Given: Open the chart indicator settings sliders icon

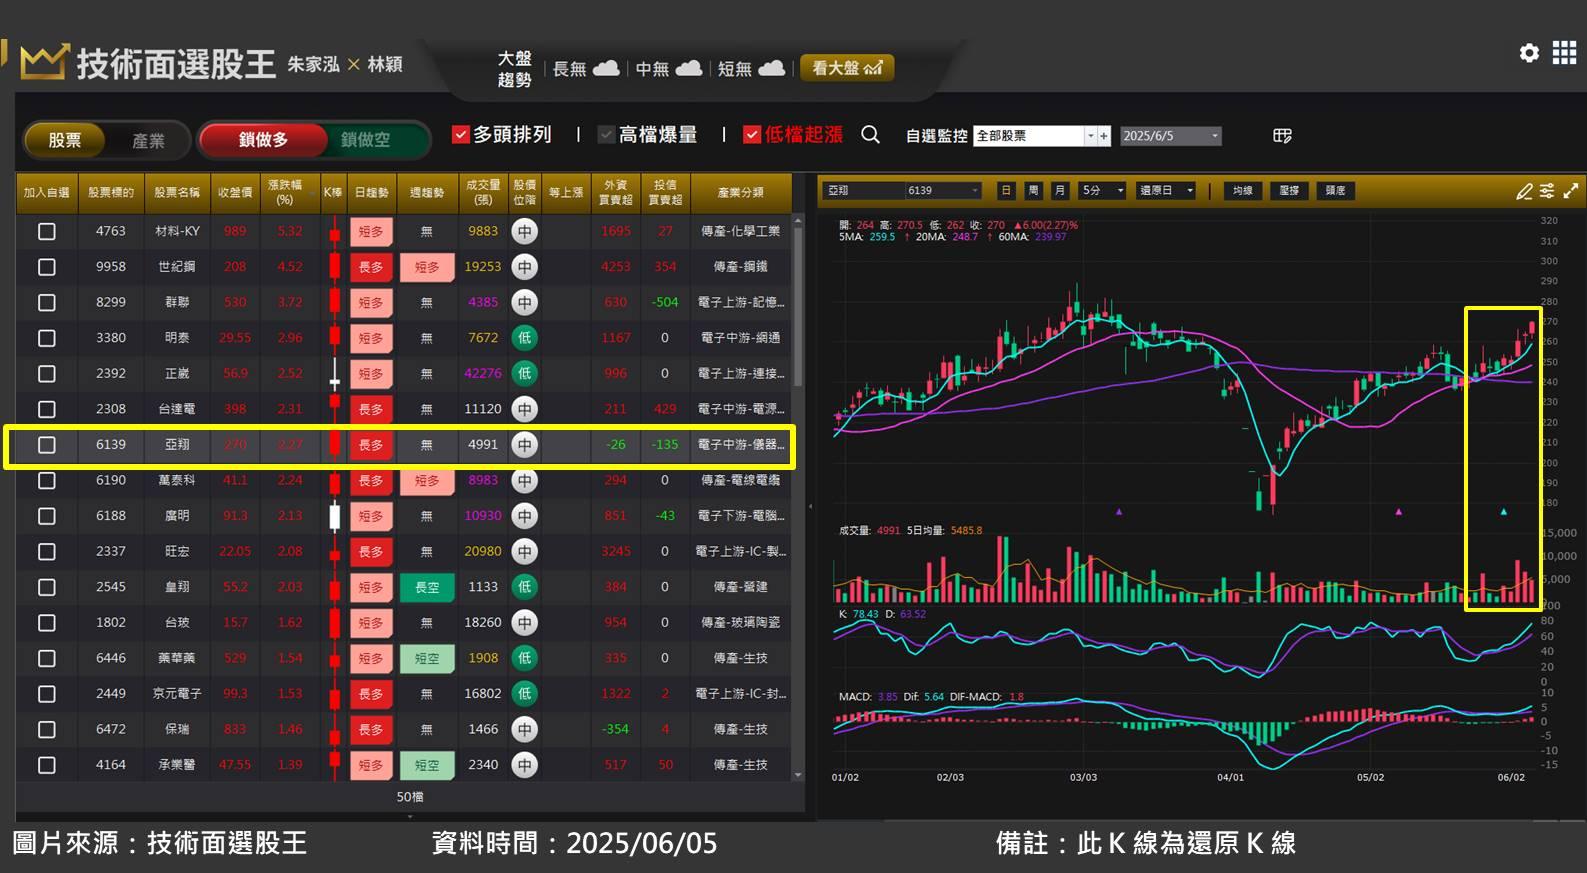Looking at the screenshot, I should click(x=1547, y=191).
